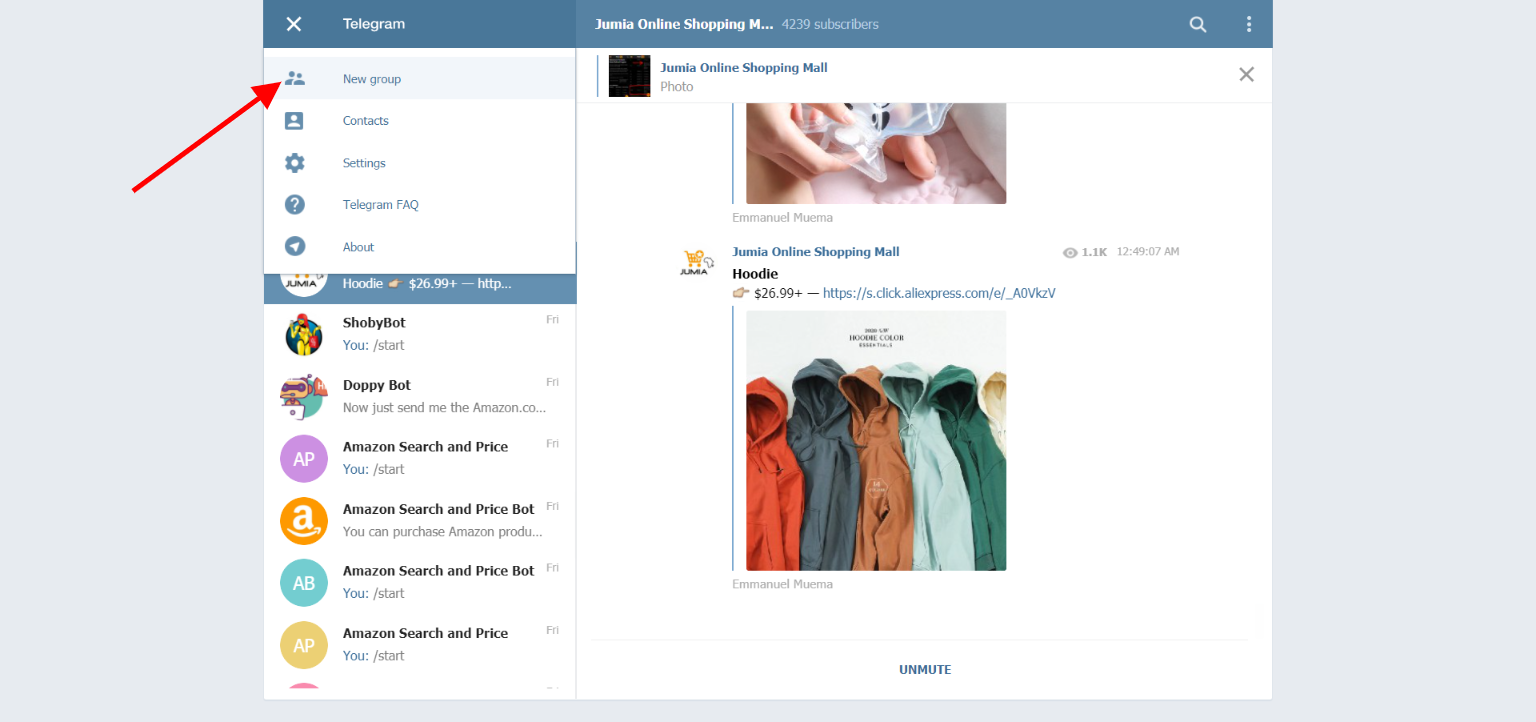Open the chat with the Amazon logo avatar
Viewport: 1536px width, 722px height.
(x=420, y=521)
